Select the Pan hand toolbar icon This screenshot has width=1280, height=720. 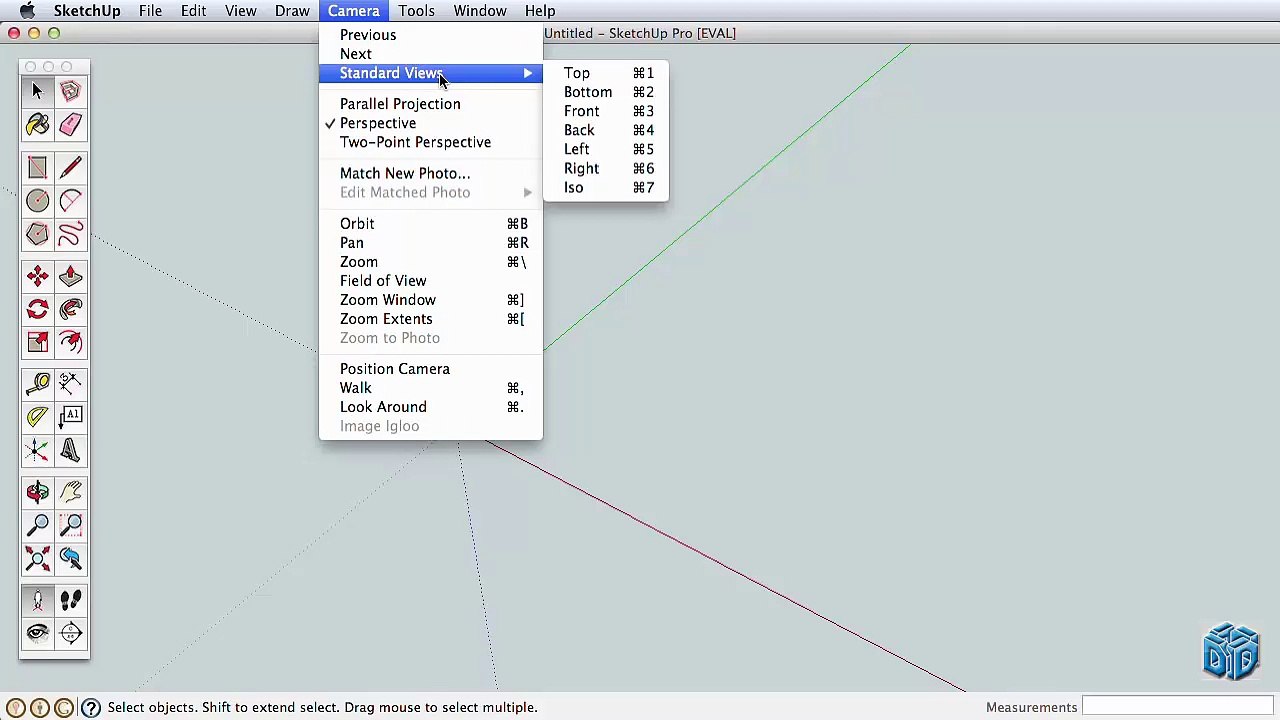coord(70,492)
